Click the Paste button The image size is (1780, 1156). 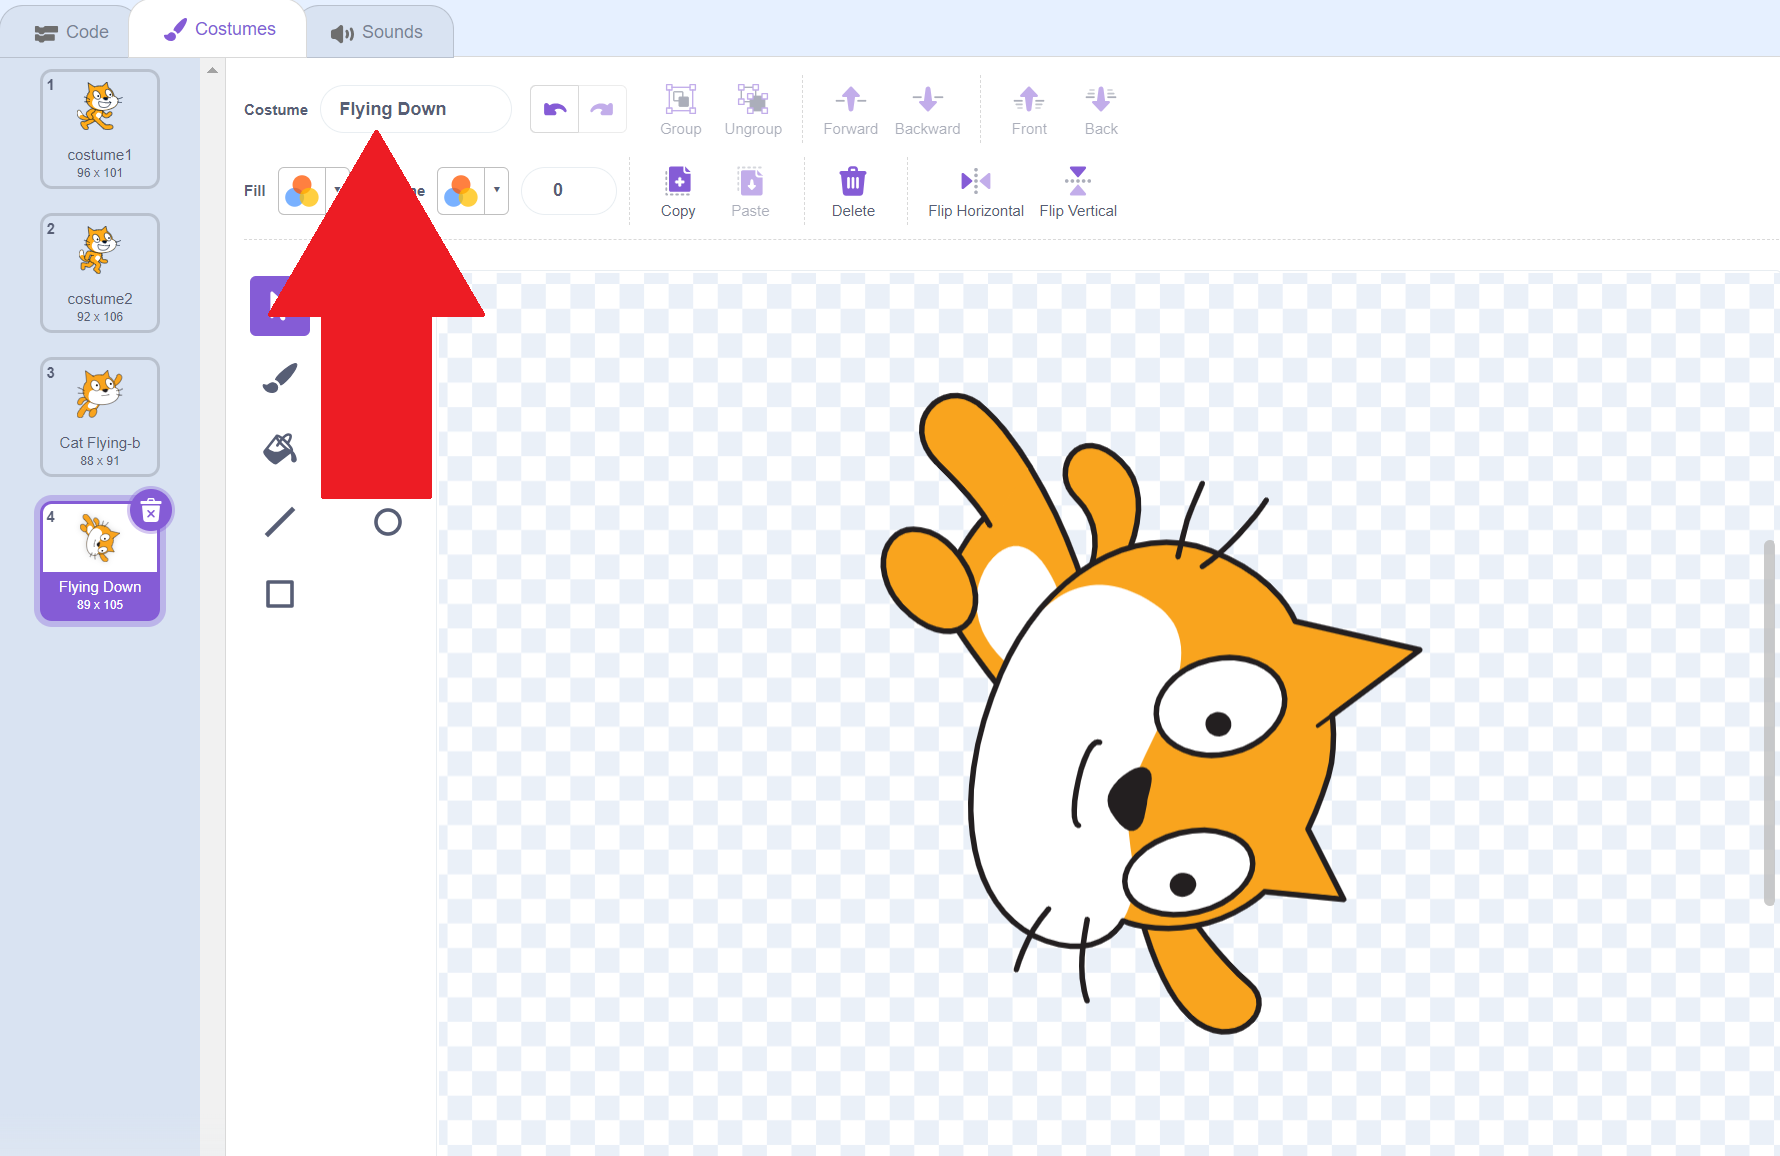pyautogui.click(x=750, y=192)
